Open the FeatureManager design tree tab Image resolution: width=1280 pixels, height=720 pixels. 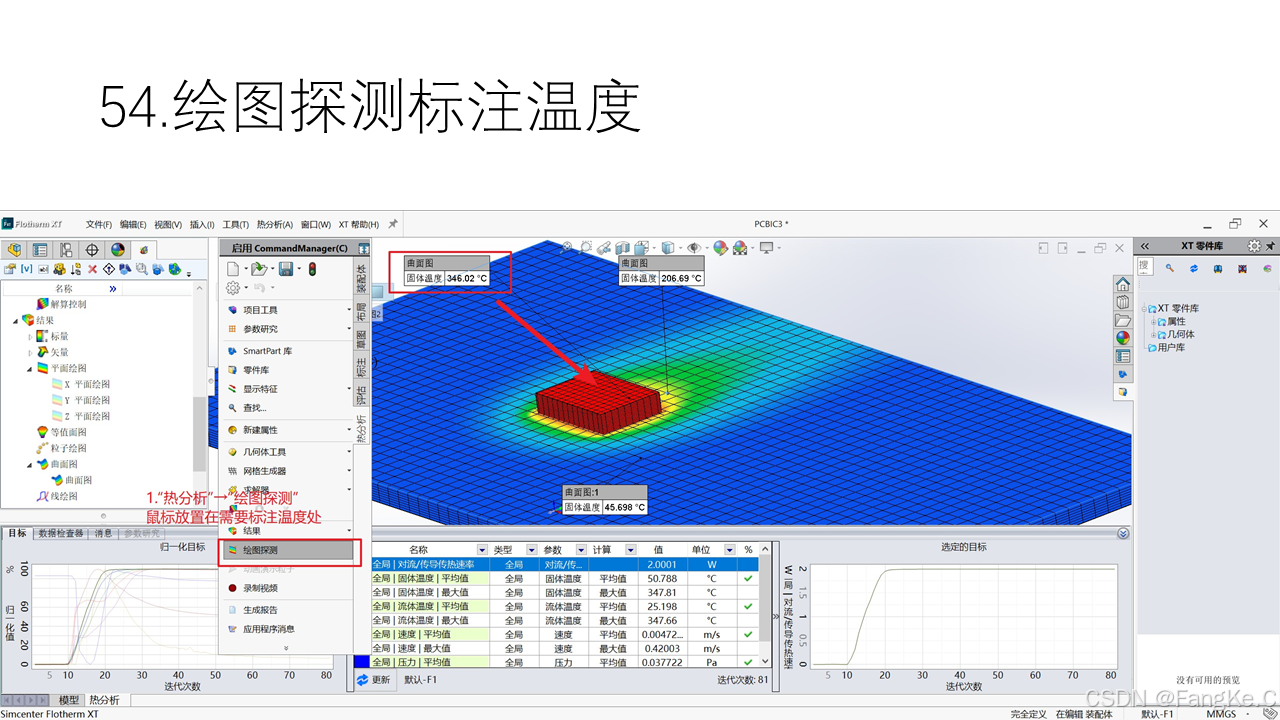pos(14,250)
